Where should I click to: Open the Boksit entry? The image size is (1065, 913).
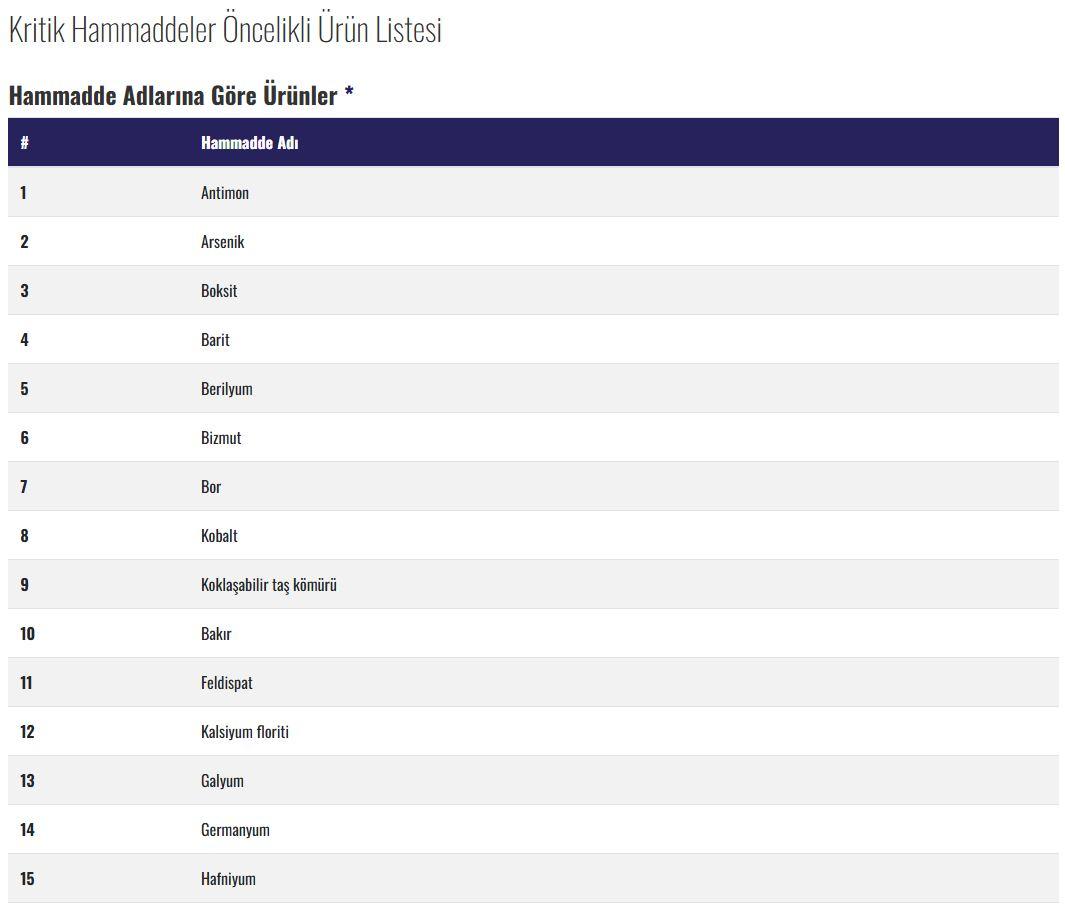[219, 291]
